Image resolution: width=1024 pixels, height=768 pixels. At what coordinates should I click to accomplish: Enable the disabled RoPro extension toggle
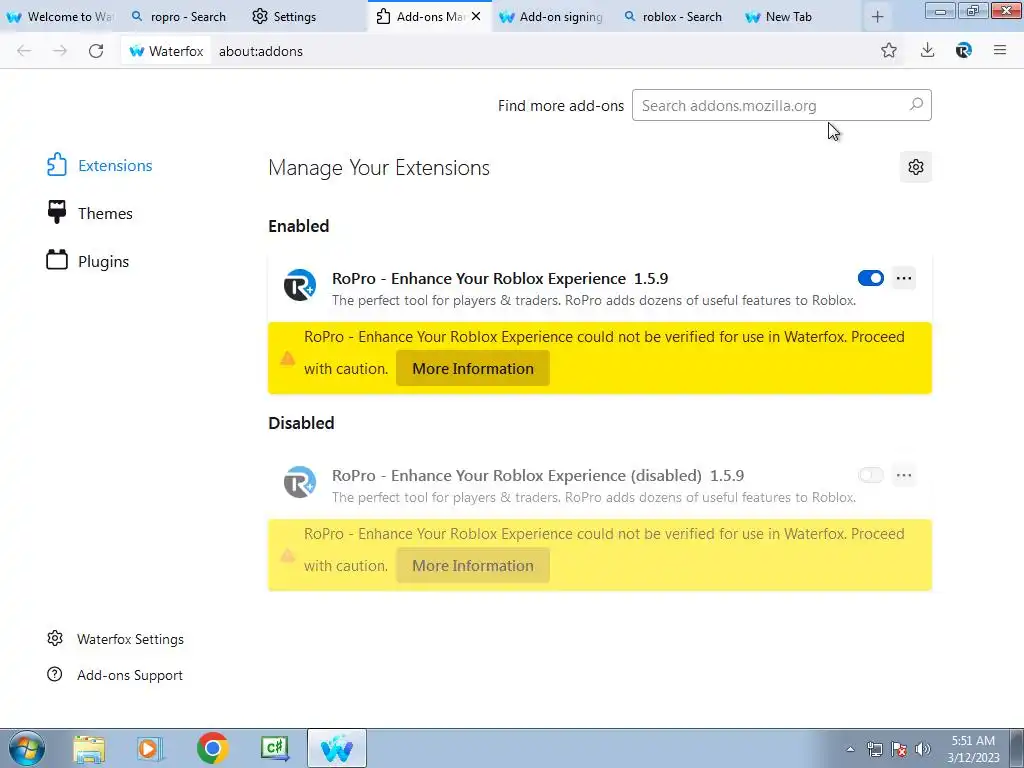[871, 475]
